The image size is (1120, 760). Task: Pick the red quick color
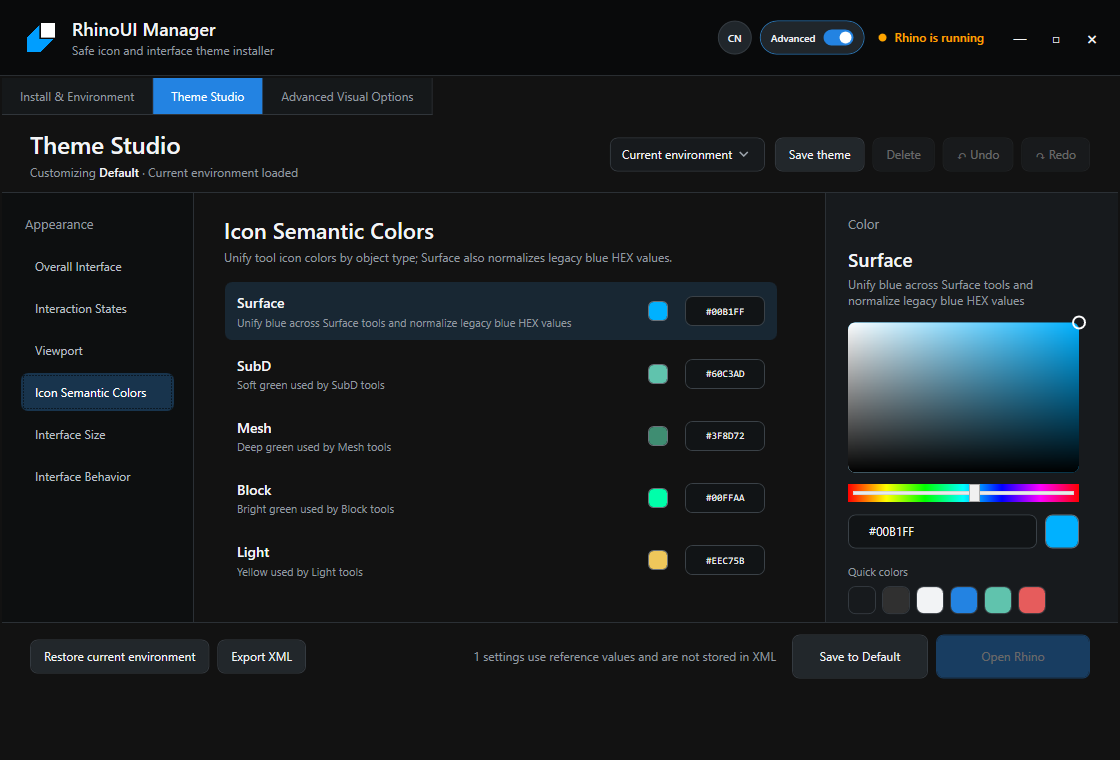click(1032, 600)
